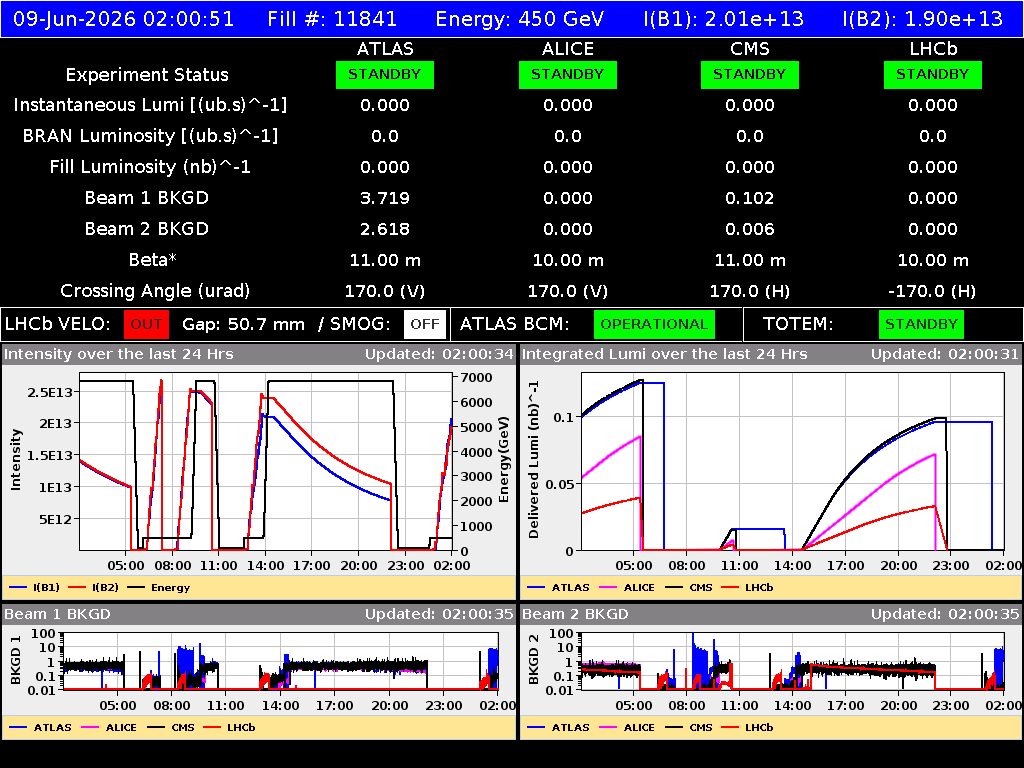Select LHCb crossing angle -170.0 (H)
This screenshot has height=768, width=1024.
click(x=933, y=291)
